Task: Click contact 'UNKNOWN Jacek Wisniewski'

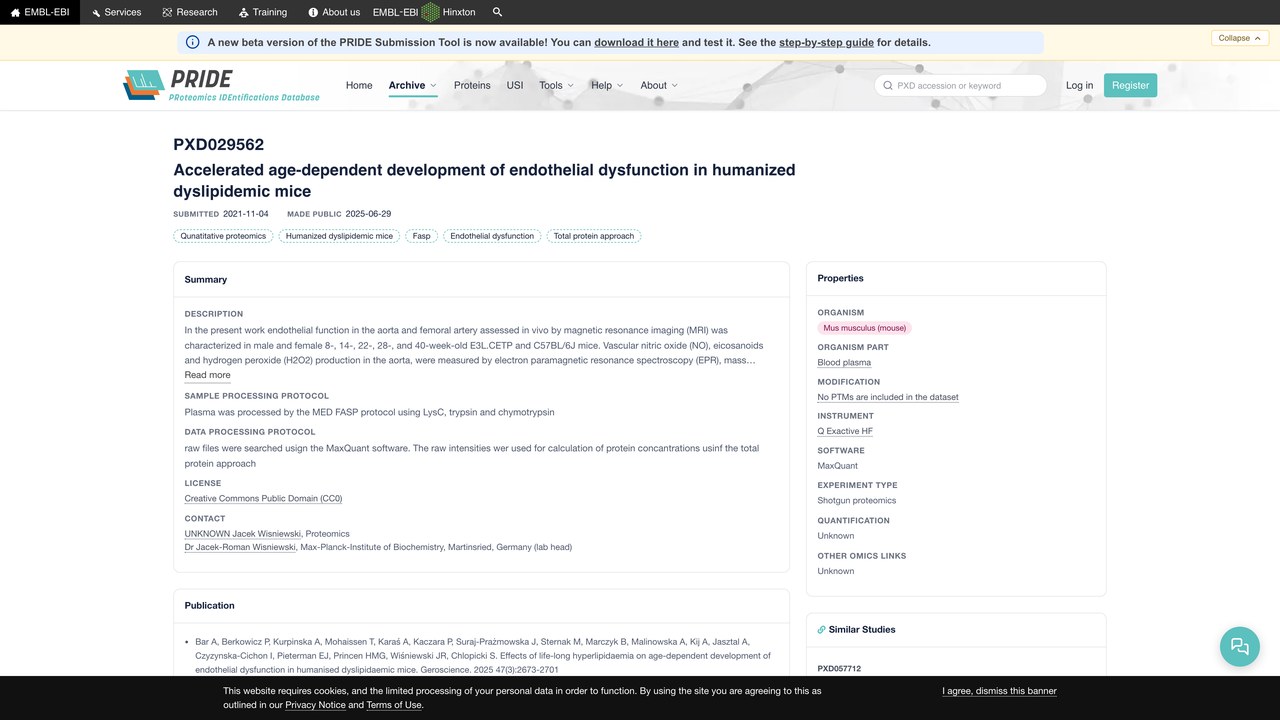Action: point(243,534)
